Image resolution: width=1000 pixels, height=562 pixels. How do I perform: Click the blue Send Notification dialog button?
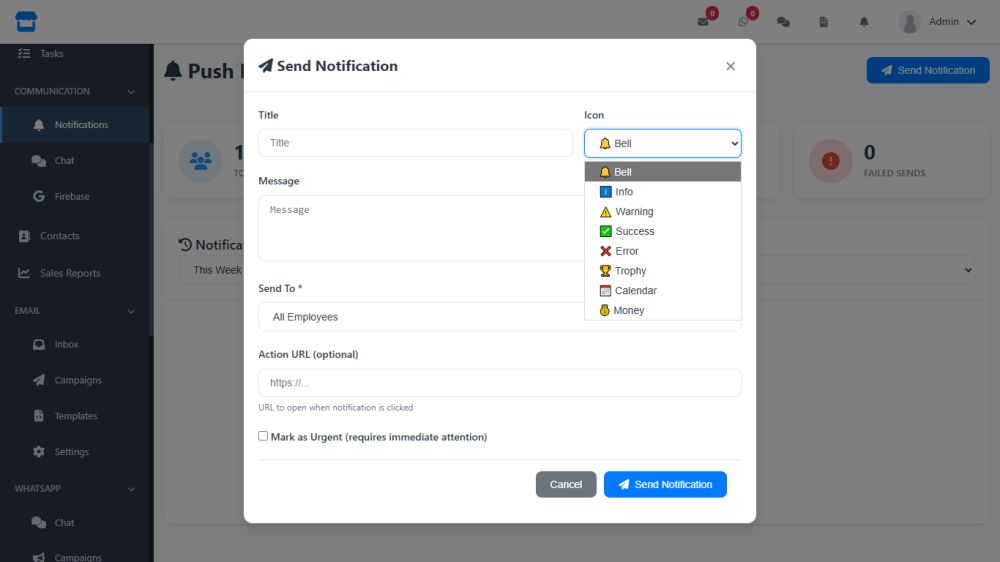pos(665,485)
